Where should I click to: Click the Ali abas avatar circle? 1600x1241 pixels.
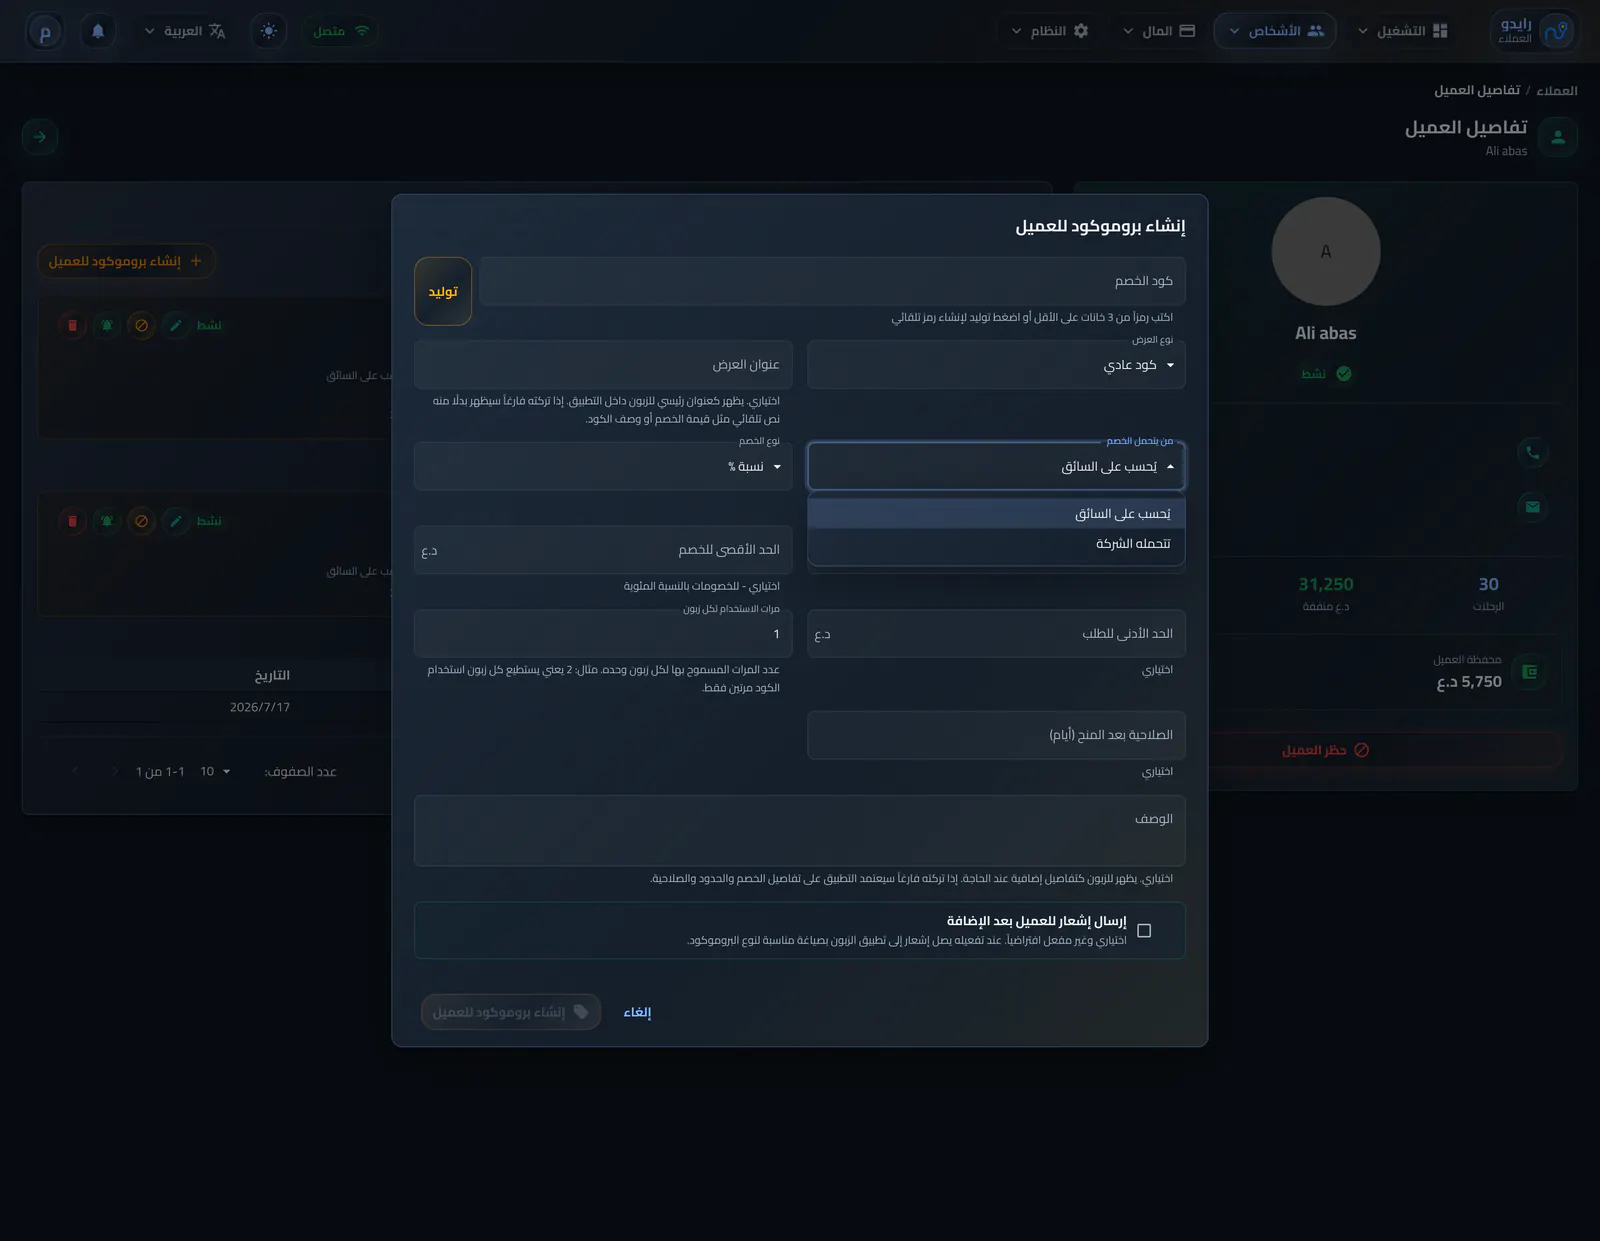1326,251
